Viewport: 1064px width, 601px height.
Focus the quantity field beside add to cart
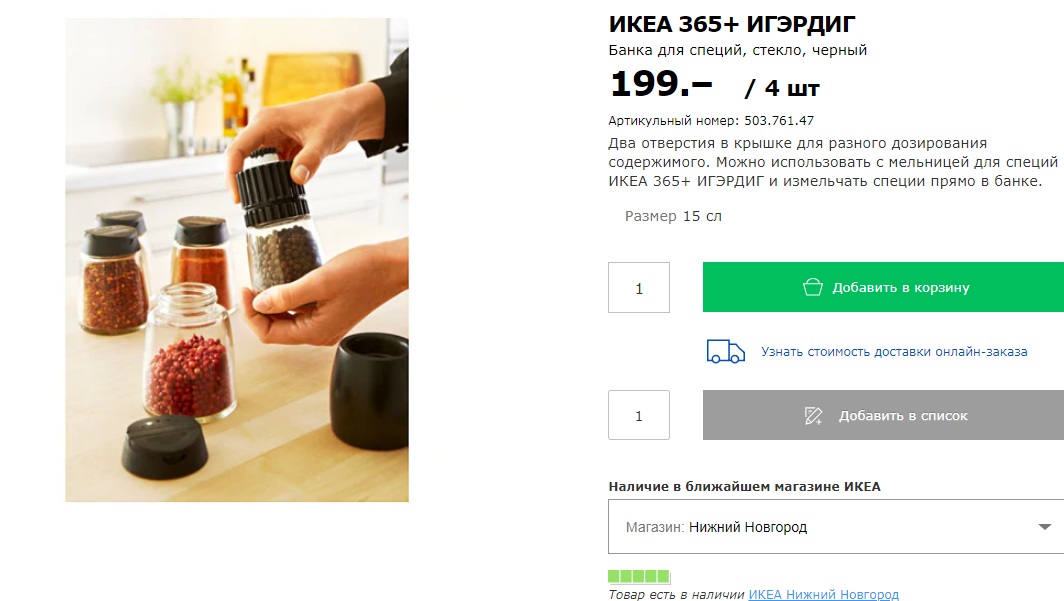639,288
